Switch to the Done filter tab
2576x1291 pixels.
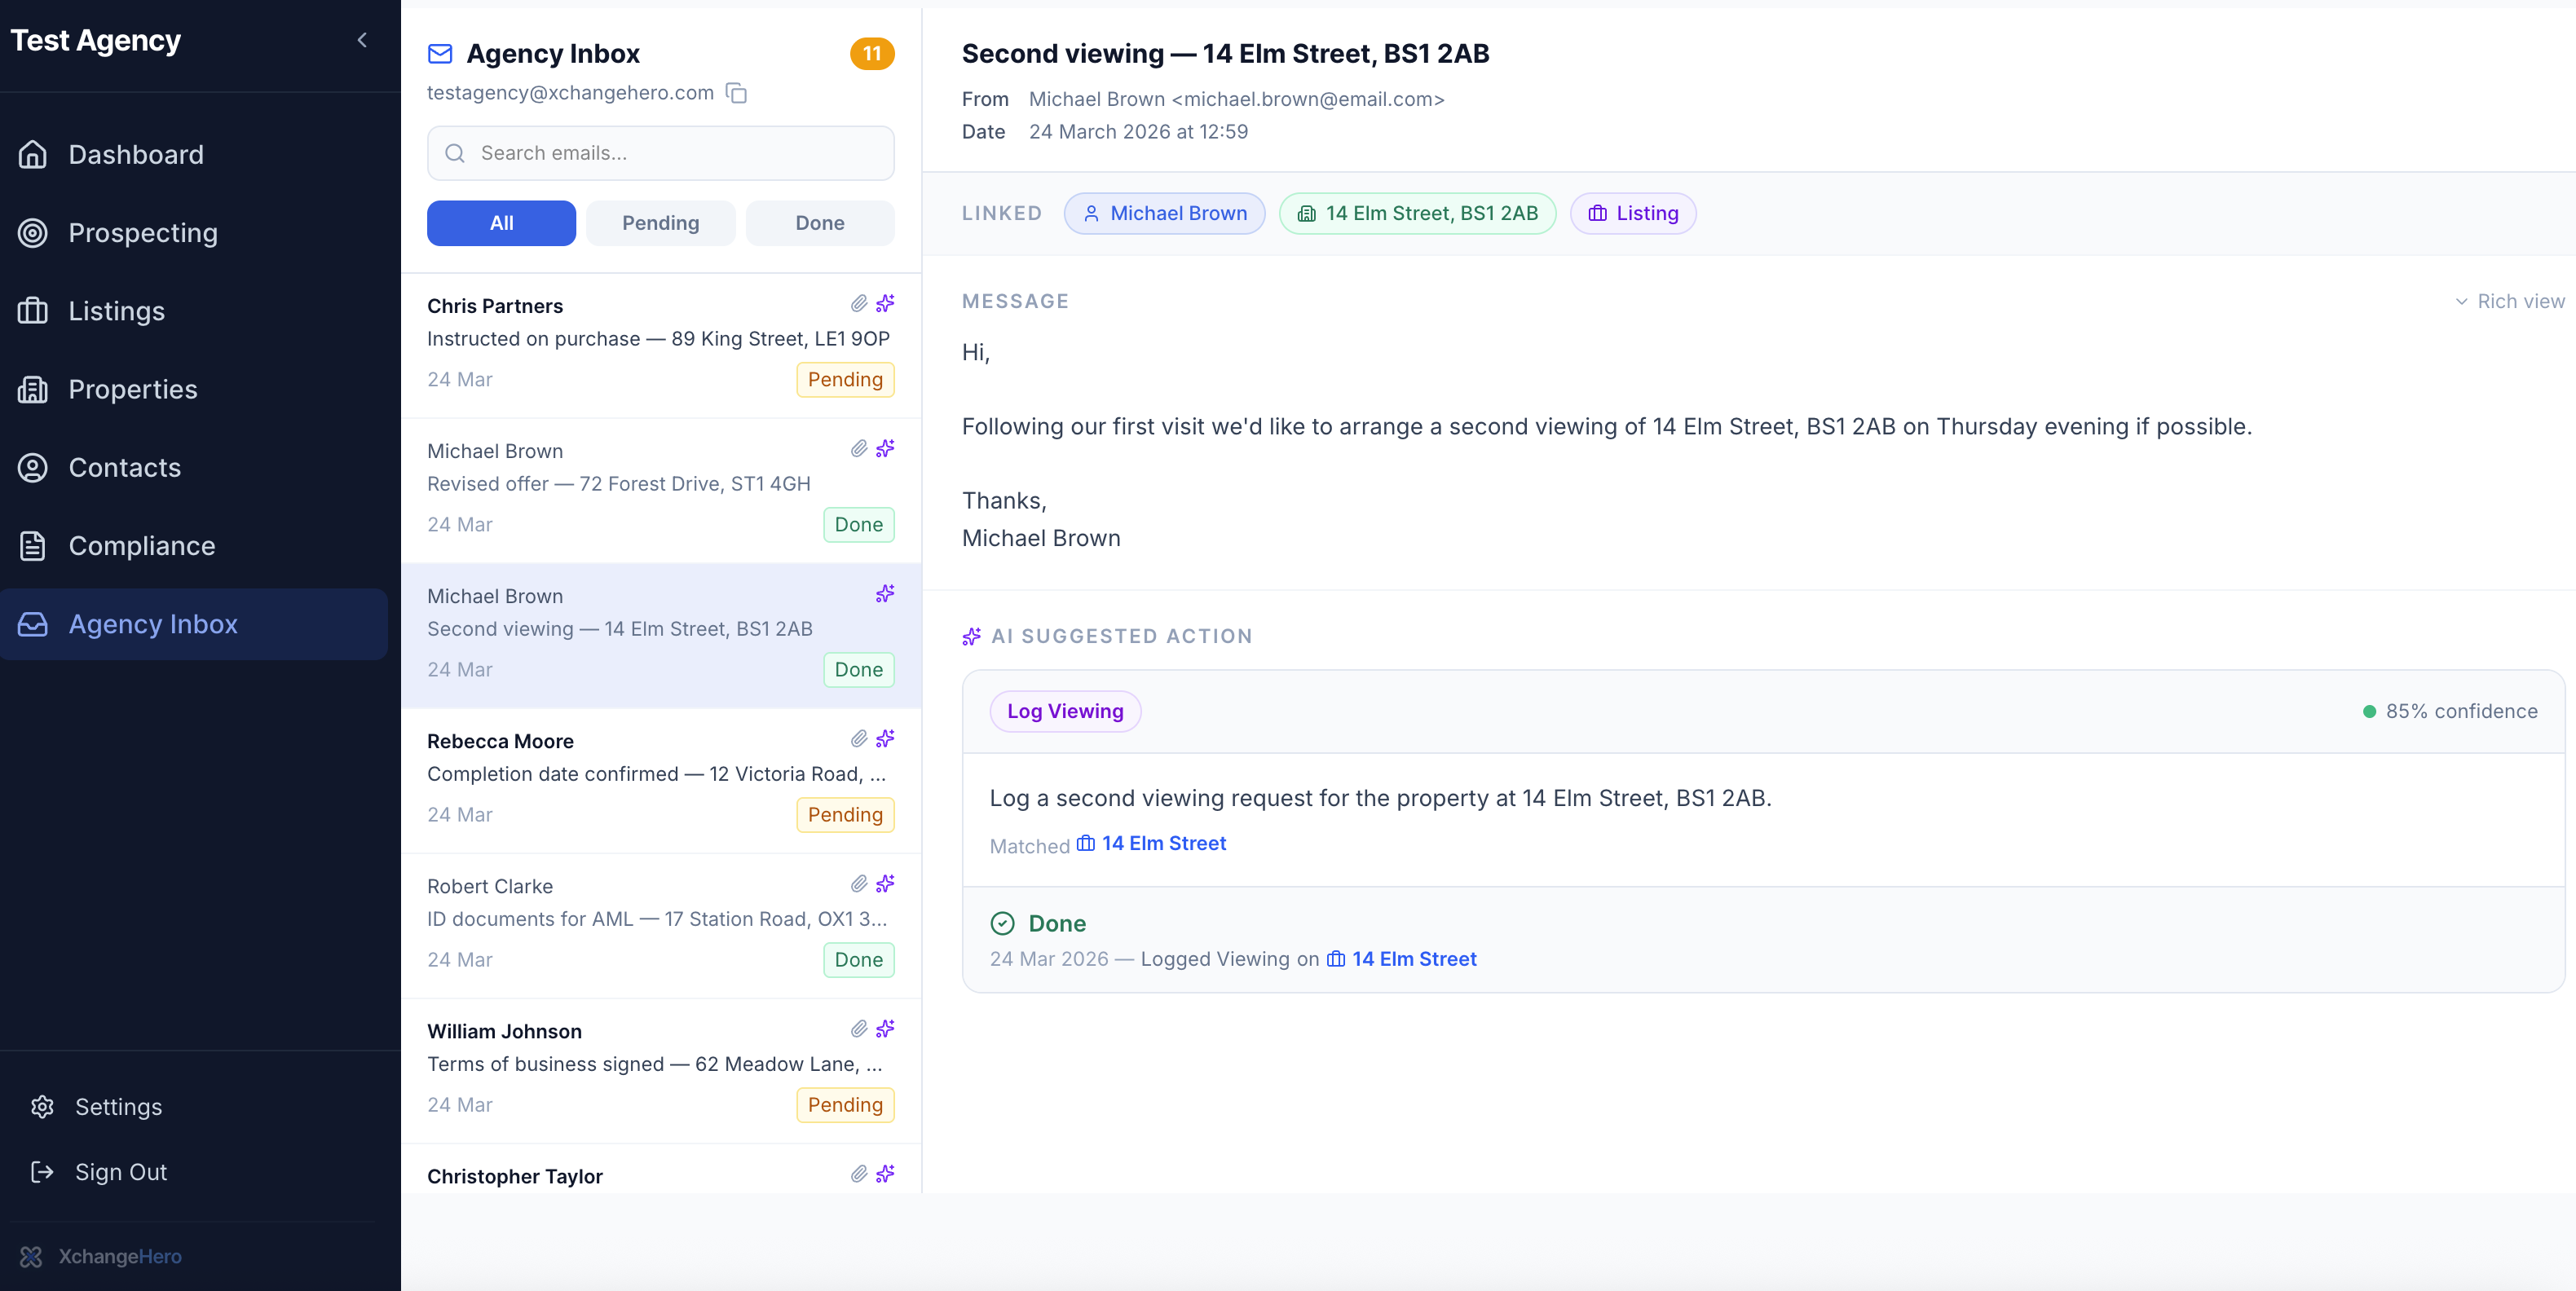[x=819, y=222]
